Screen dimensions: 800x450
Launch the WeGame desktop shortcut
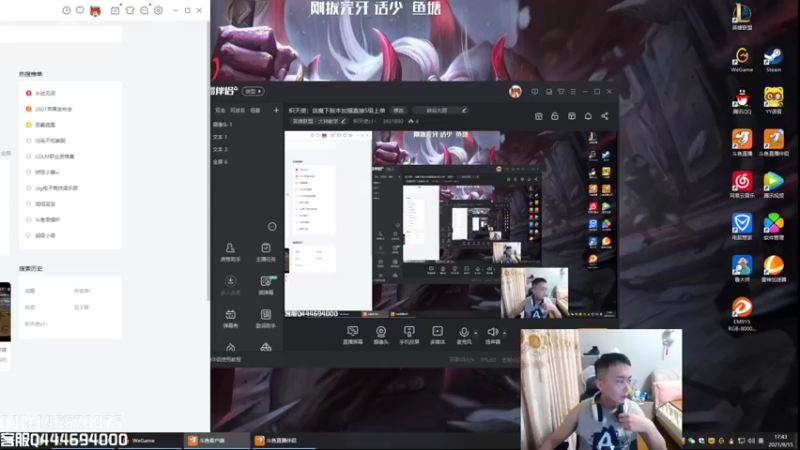pyautogui.click(x=742, y=60)
